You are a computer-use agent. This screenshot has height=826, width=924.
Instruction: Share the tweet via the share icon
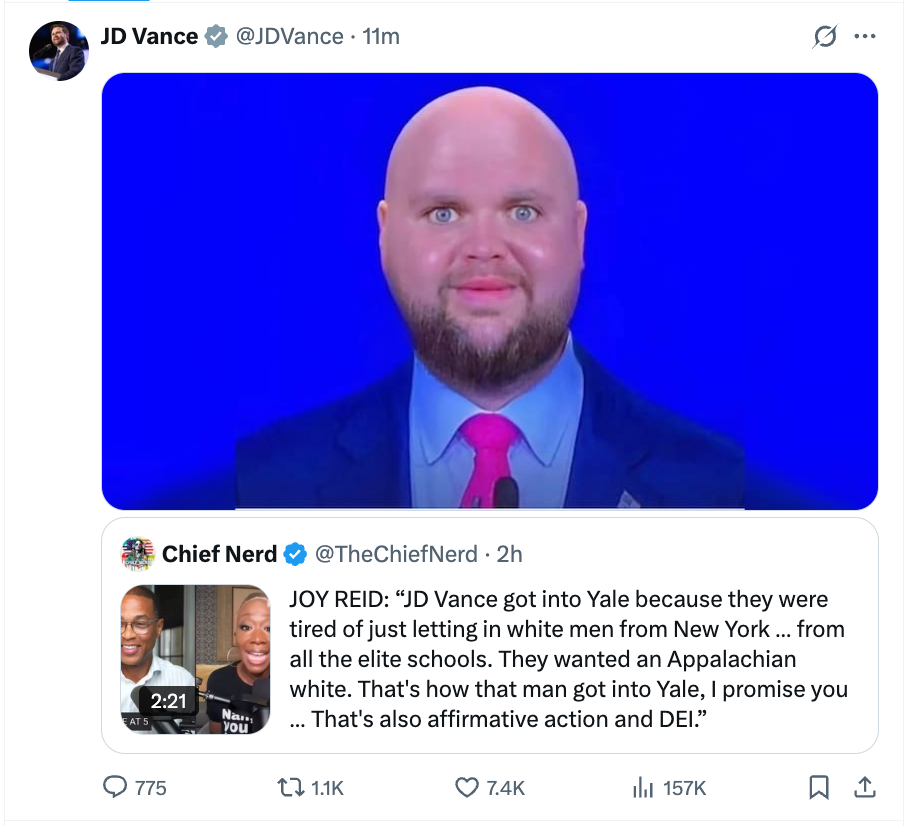point(865,788)
